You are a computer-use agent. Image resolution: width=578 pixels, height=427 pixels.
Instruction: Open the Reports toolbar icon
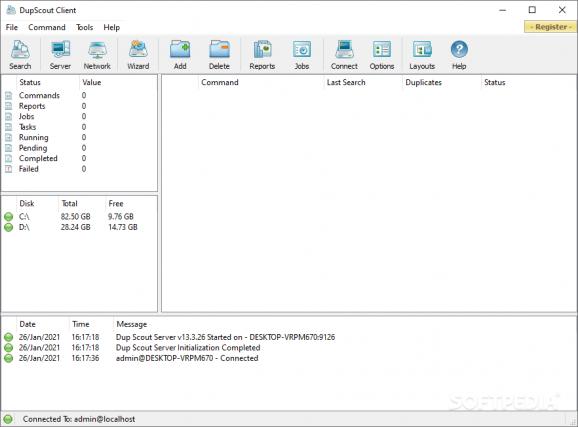[x=262, y=55]
